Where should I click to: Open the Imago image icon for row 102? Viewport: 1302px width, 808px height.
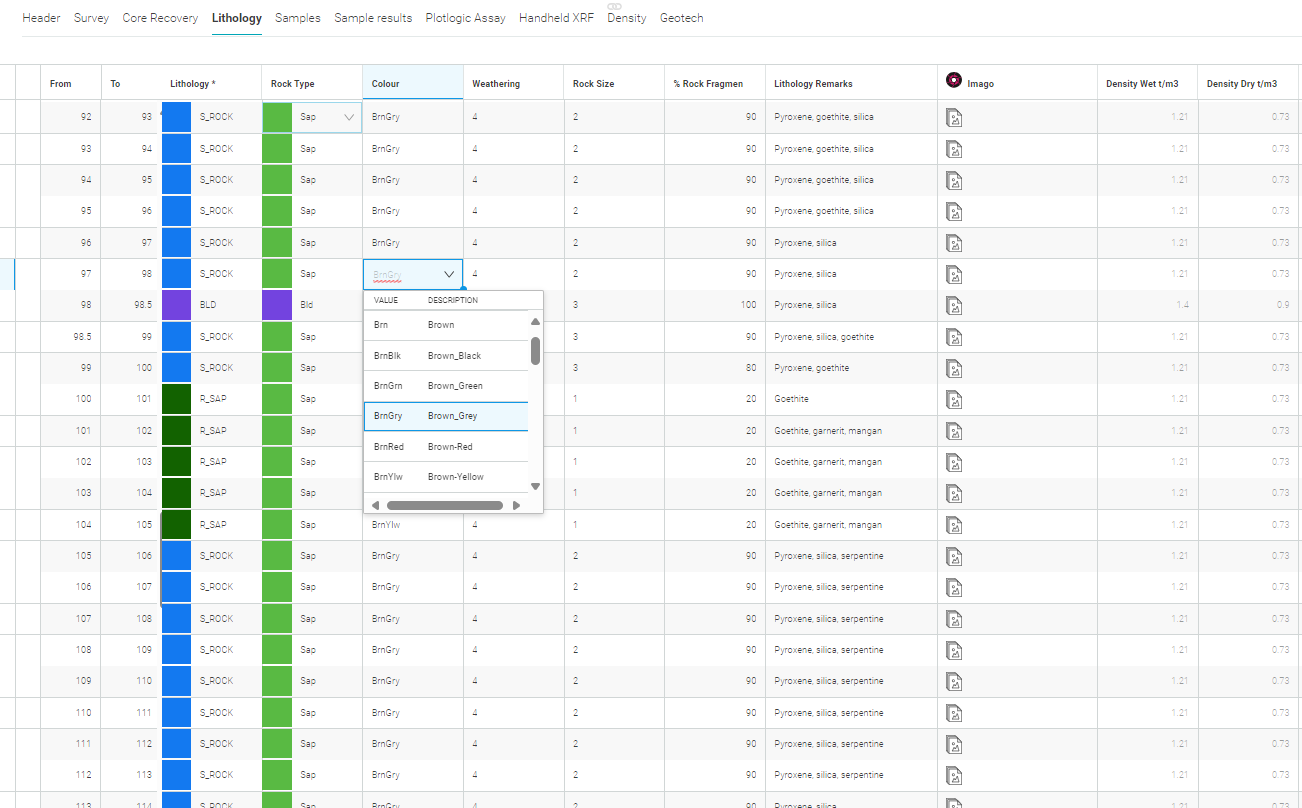(x=955, y=462)
